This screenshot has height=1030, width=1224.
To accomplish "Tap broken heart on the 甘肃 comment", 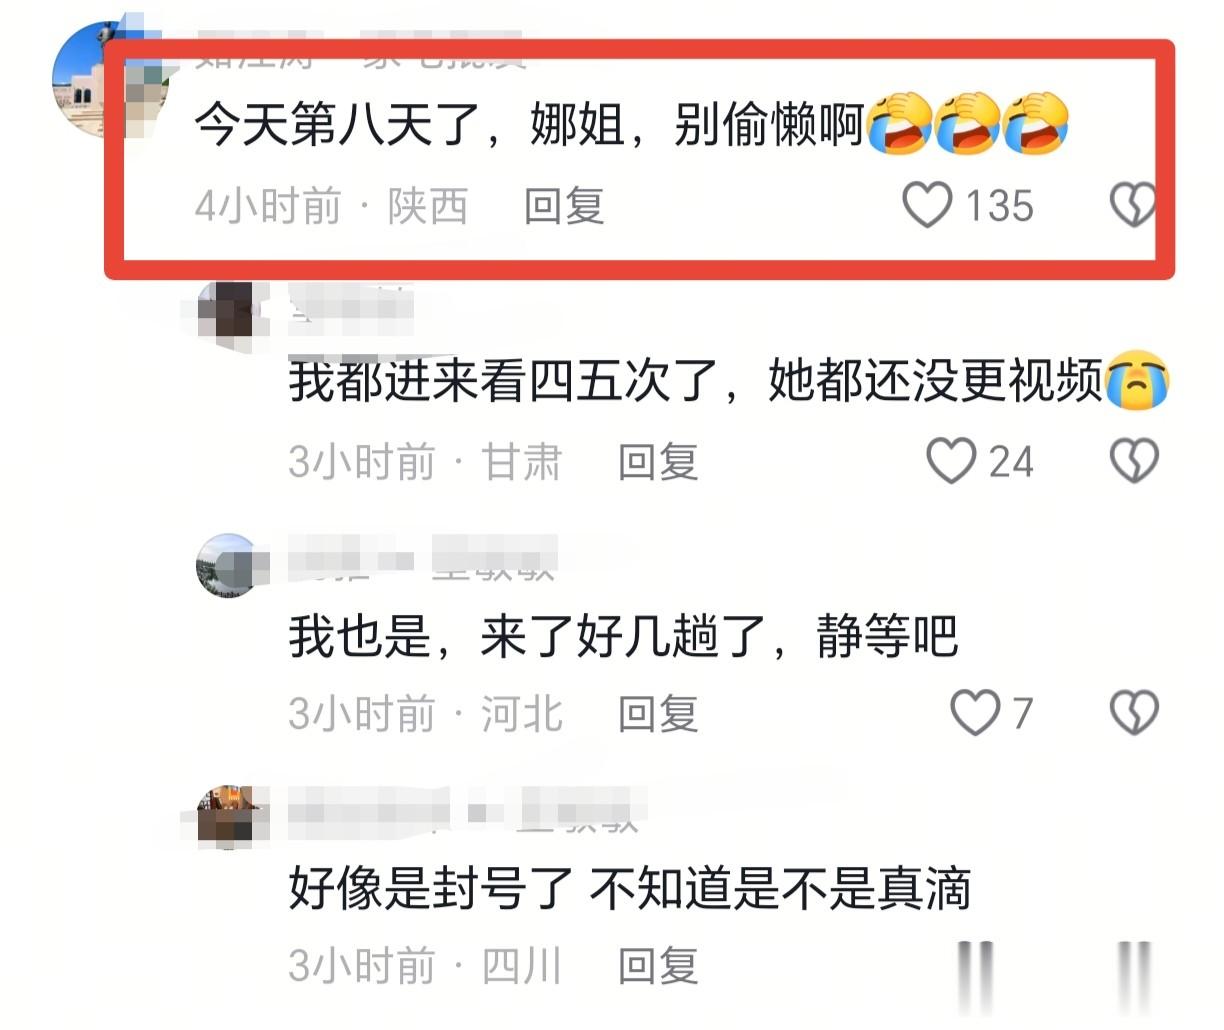I will 1134,461.
